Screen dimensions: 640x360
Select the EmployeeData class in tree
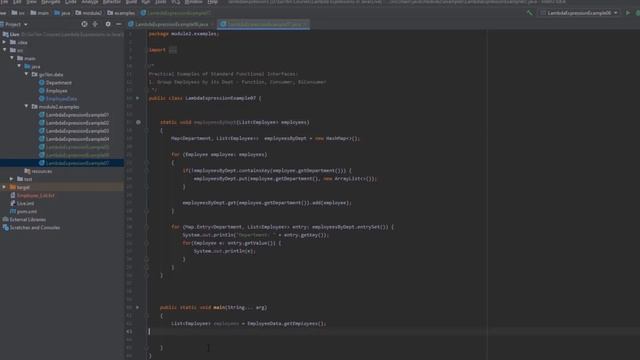[x=61, y=99]
